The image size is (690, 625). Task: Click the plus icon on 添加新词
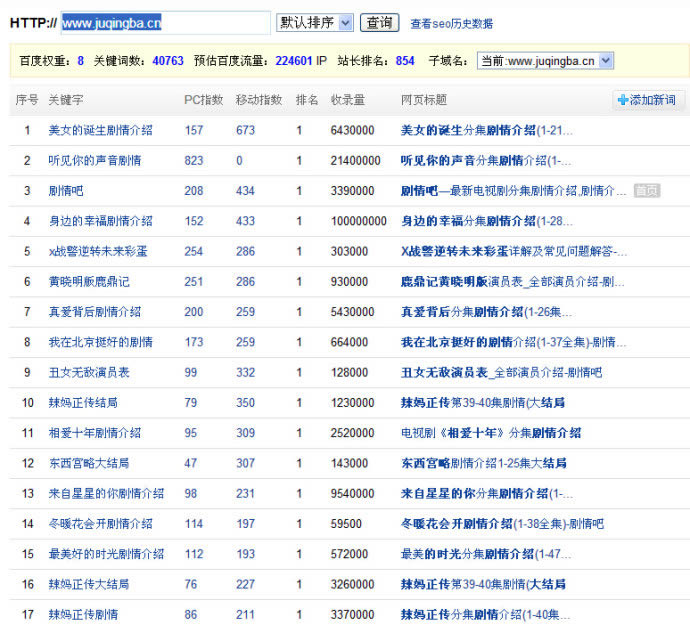click(623, 100)
